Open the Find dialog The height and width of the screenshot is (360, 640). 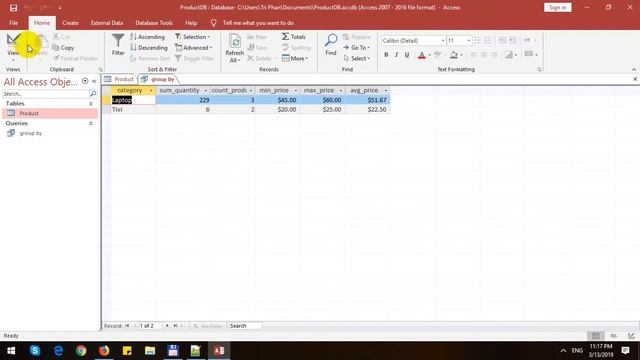[x=331, y=44]
